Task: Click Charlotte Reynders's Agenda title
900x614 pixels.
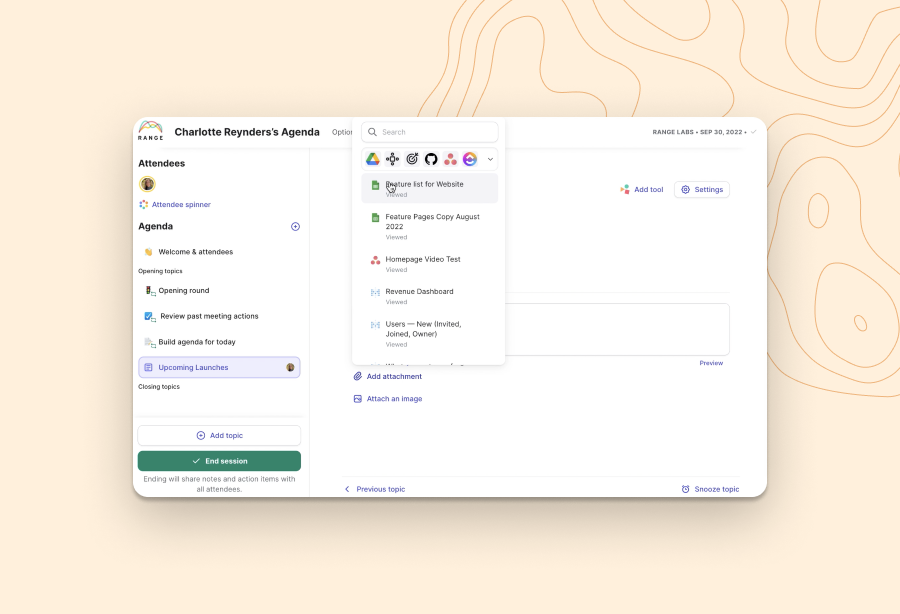Action: click(247, 132)
